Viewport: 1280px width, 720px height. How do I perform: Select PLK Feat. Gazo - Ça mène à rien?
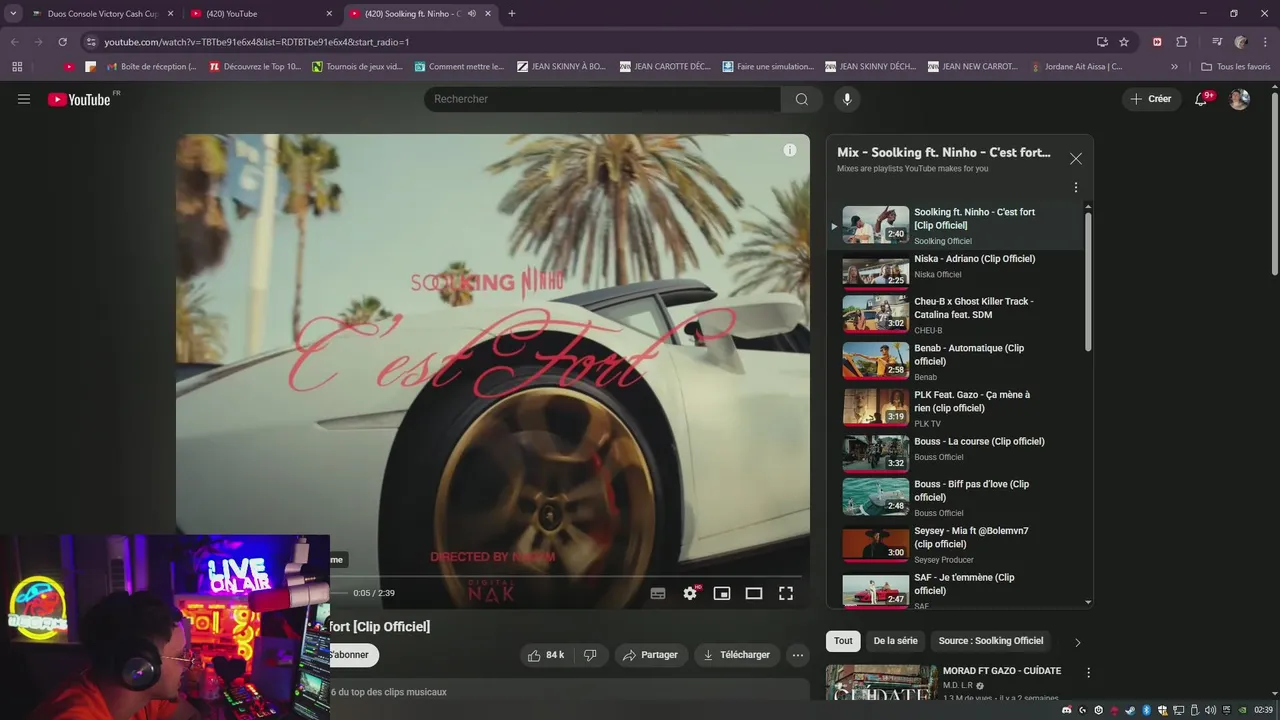point(955,408)
